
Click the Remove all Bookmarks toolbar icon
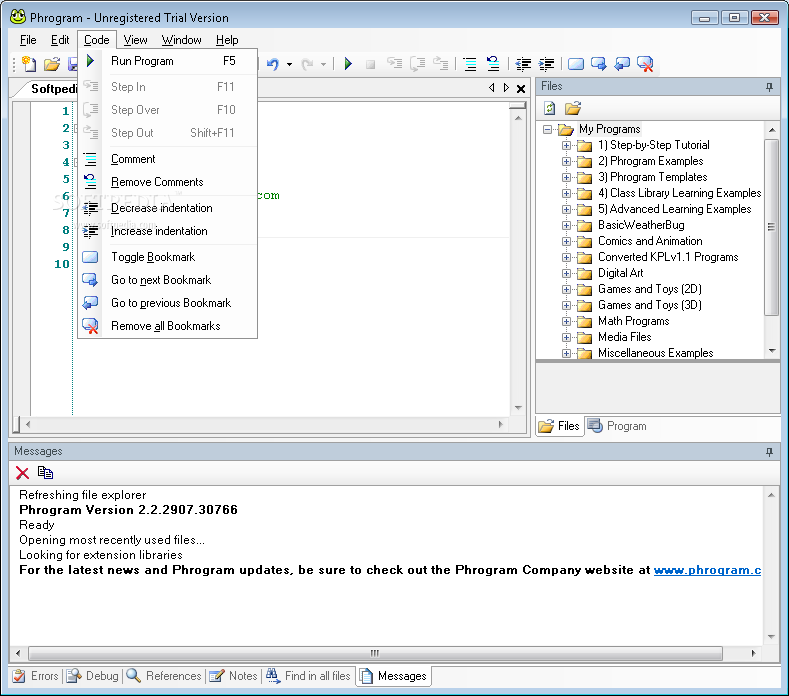[x=645, y=64]
